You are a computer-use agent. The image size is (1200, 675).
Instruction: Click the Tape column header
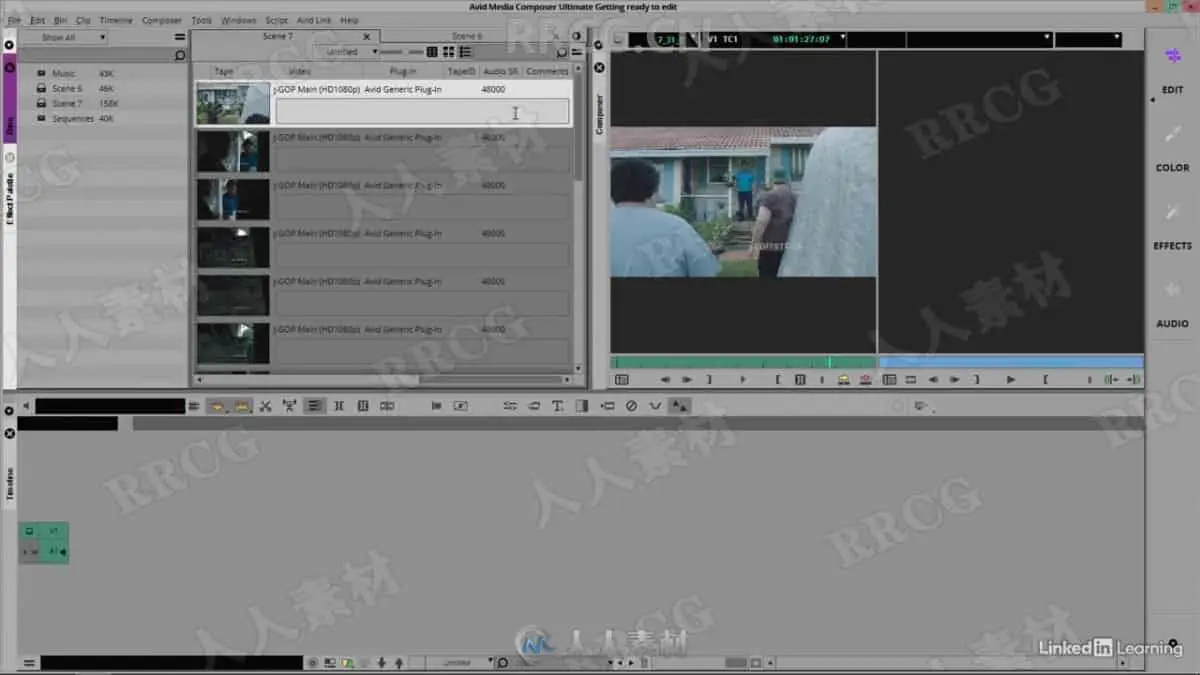224,71
